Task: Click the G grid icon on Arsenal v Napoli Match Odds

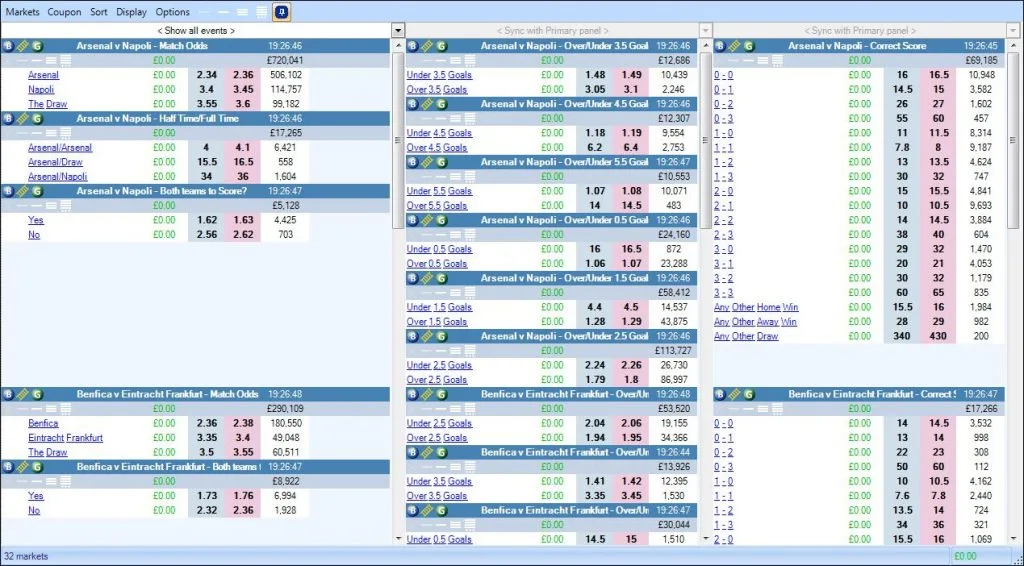Action: (37, 46)
